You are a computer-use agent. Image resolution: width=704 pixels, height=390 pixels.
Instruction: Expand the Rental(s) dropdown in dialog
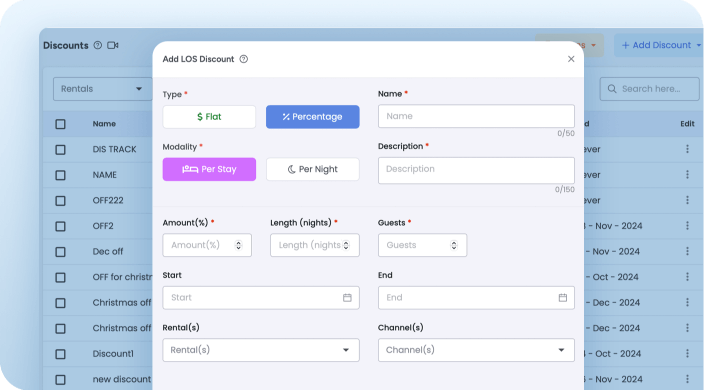261,350
